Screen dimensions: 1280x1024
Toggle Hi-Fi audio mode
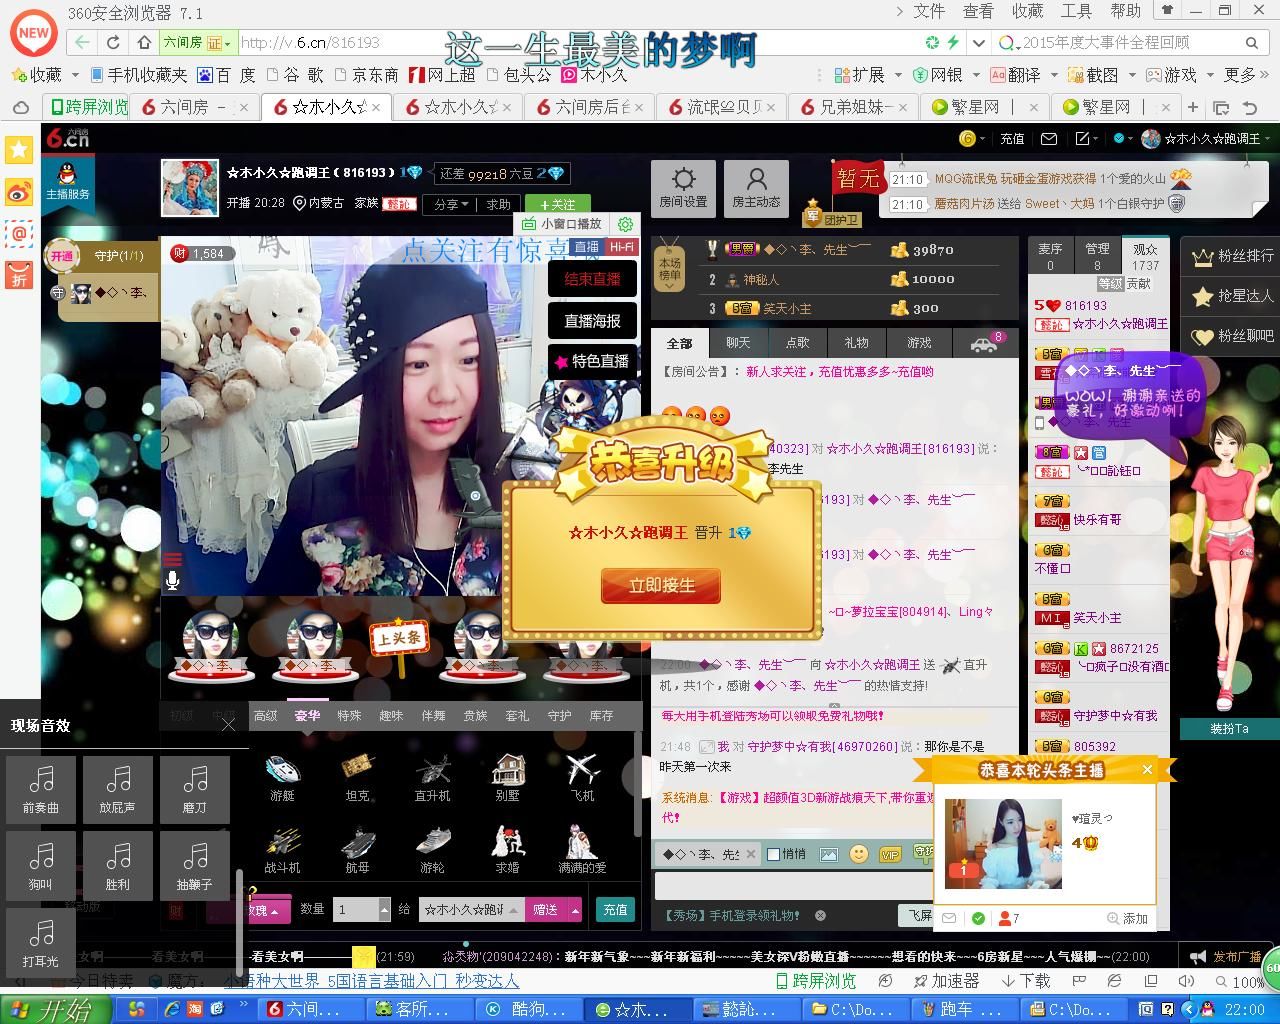click(622, 247)
